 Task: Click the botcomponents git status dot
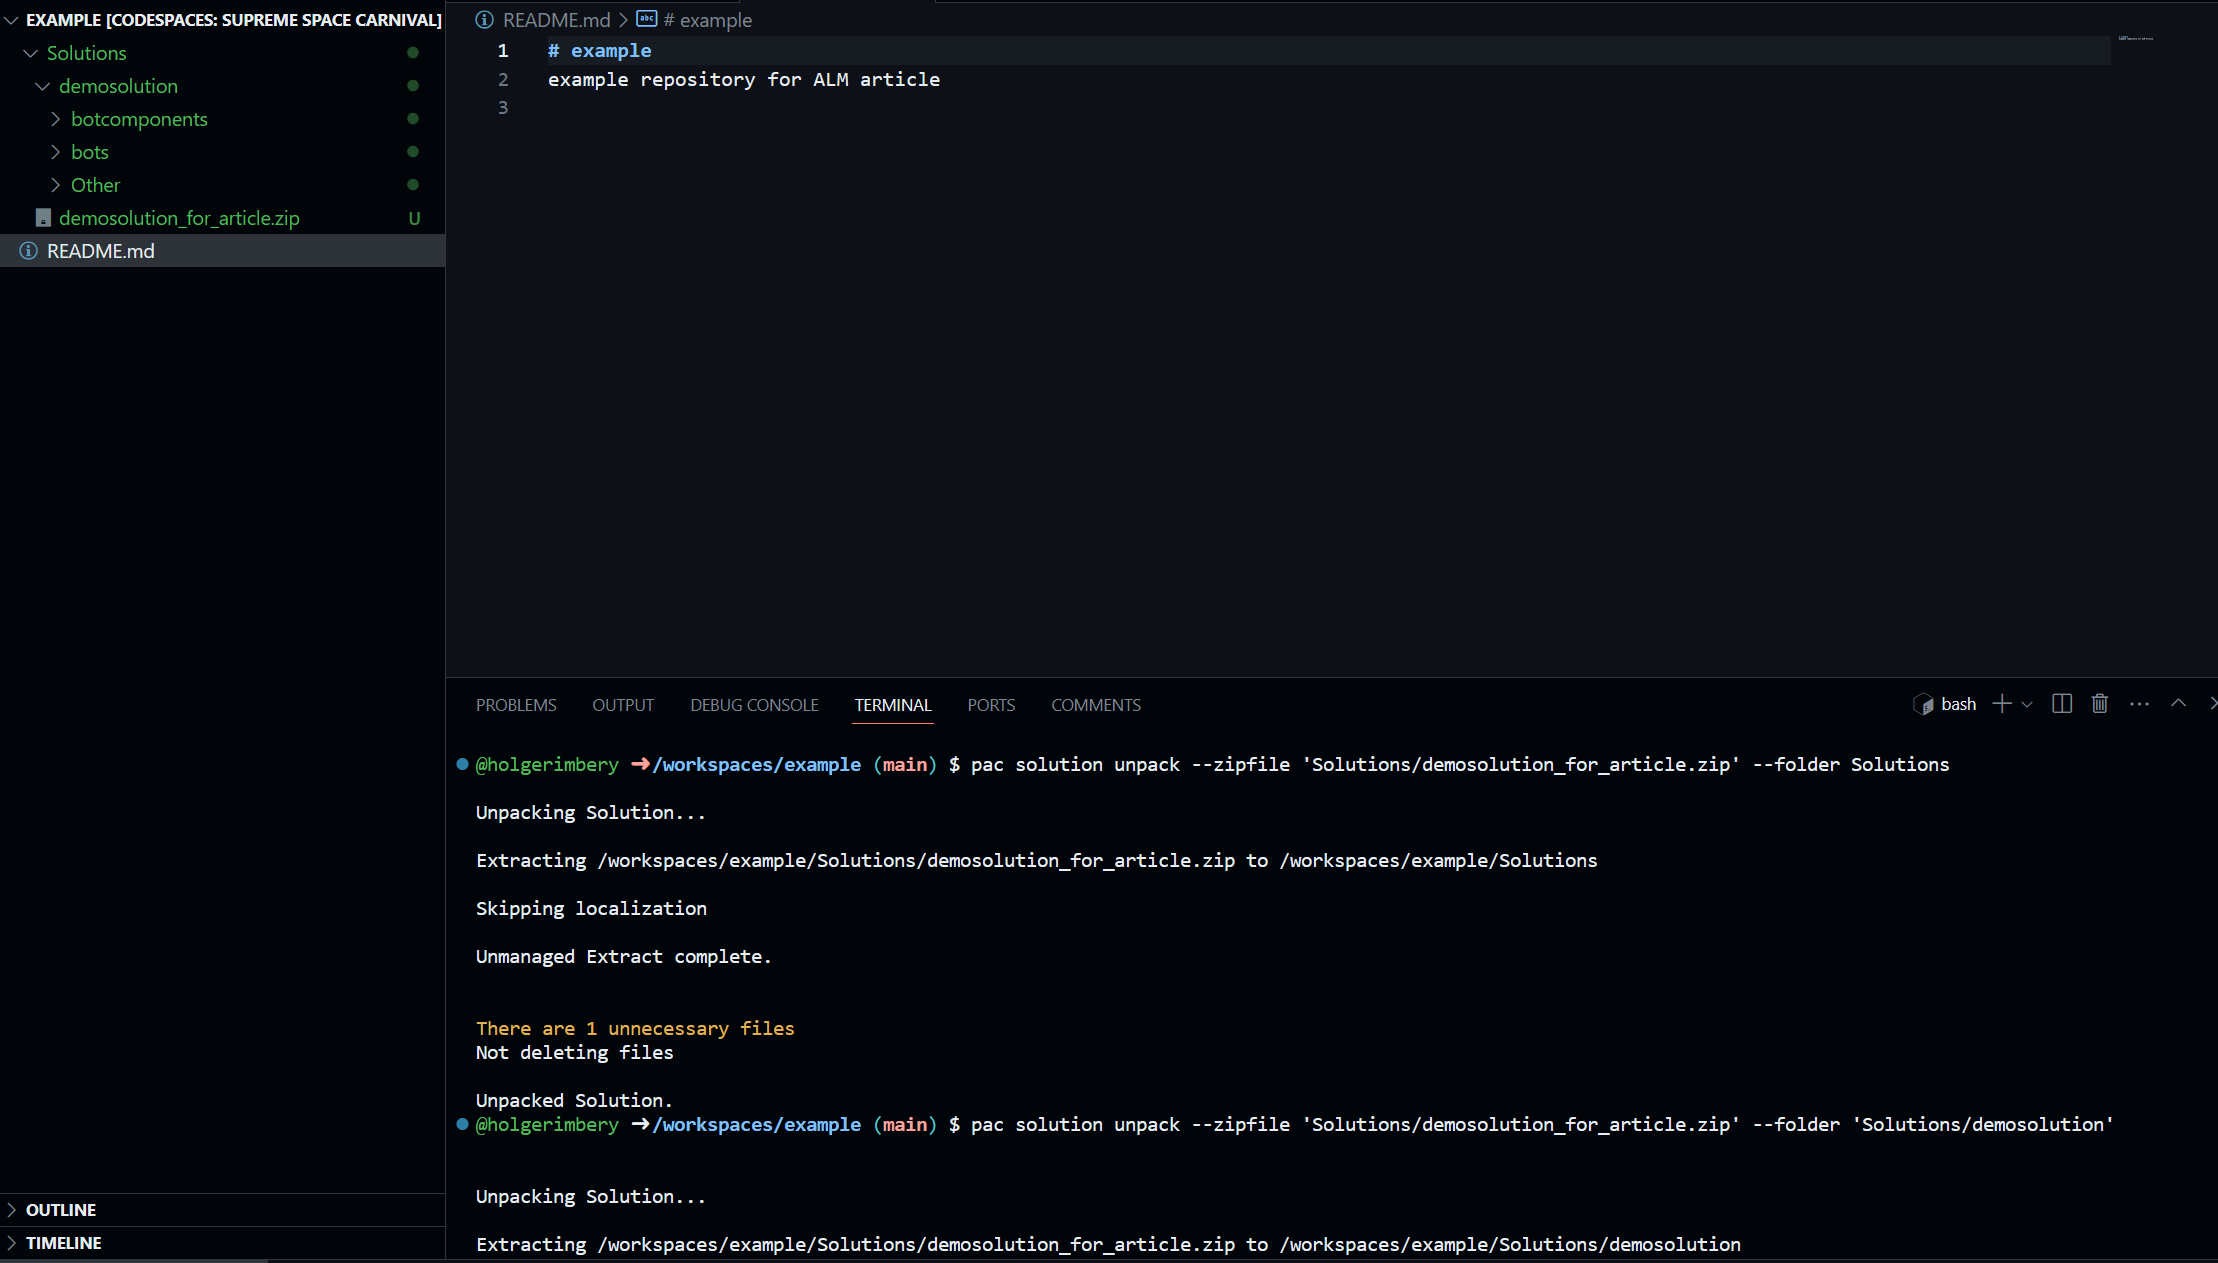click(413, 119)
